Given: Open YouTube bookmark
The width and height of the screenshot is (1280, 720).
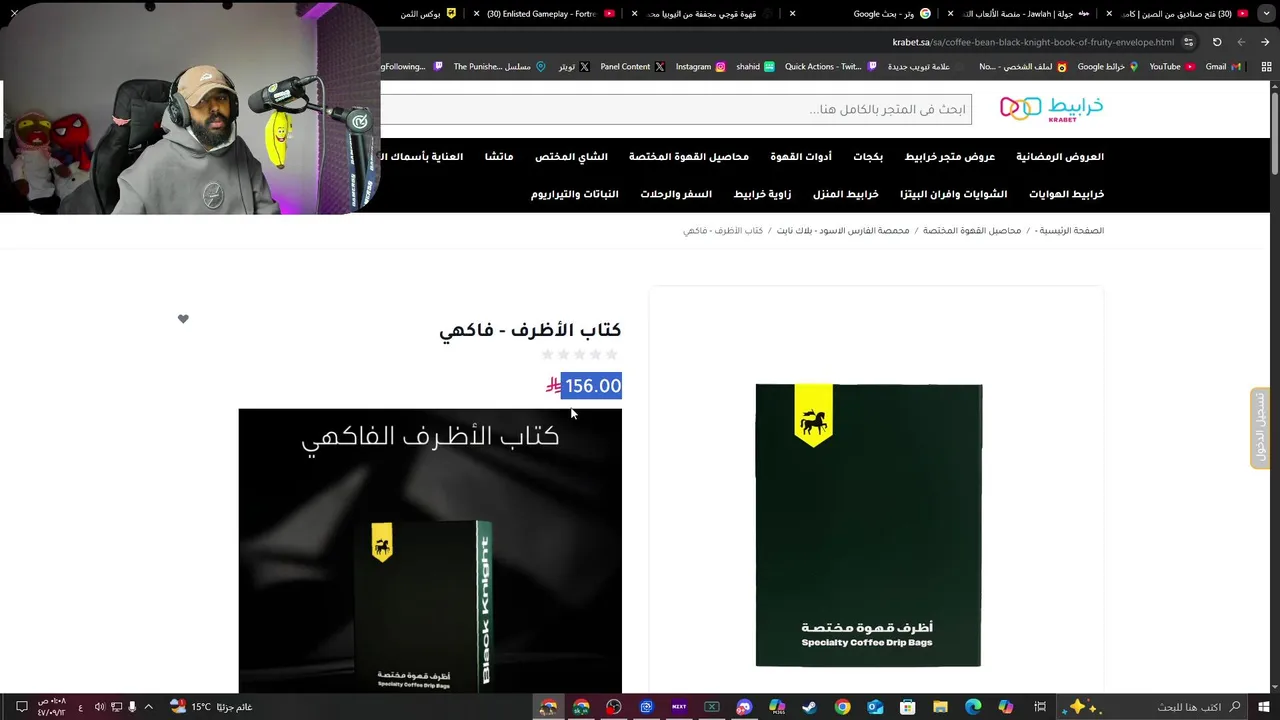Looking at the screenshot, I should pyautogui.click(x=1171, y=67).
